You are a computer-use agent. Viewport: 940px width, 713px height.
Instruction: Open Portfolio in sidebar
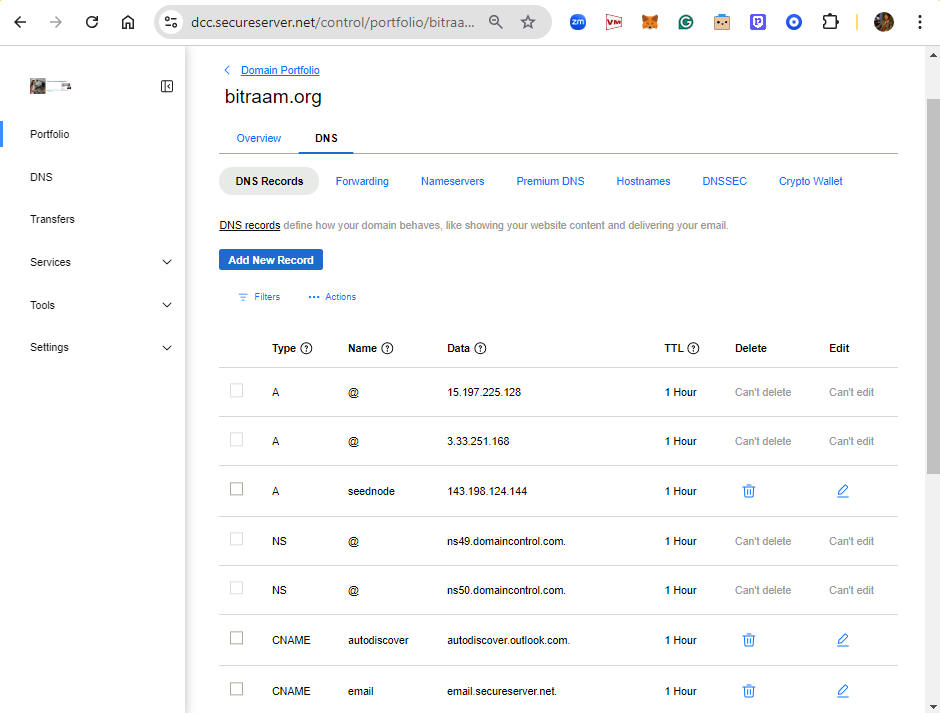50,134
